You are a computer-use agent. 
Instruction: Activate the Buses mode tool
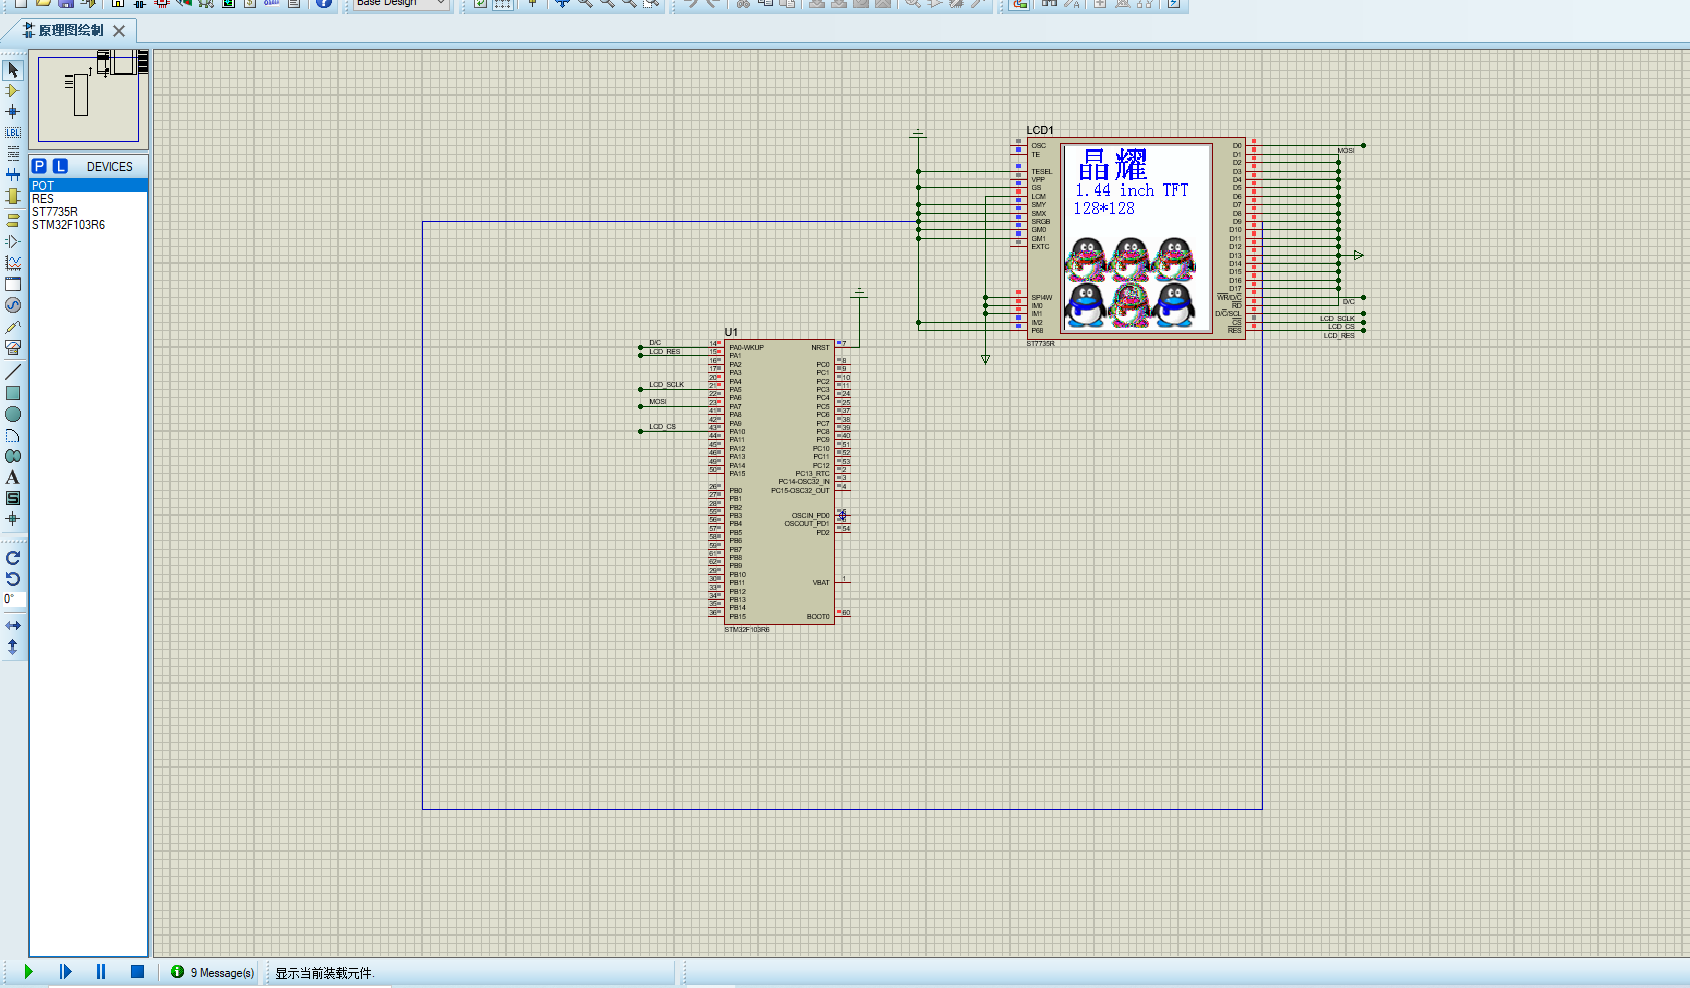13,175
